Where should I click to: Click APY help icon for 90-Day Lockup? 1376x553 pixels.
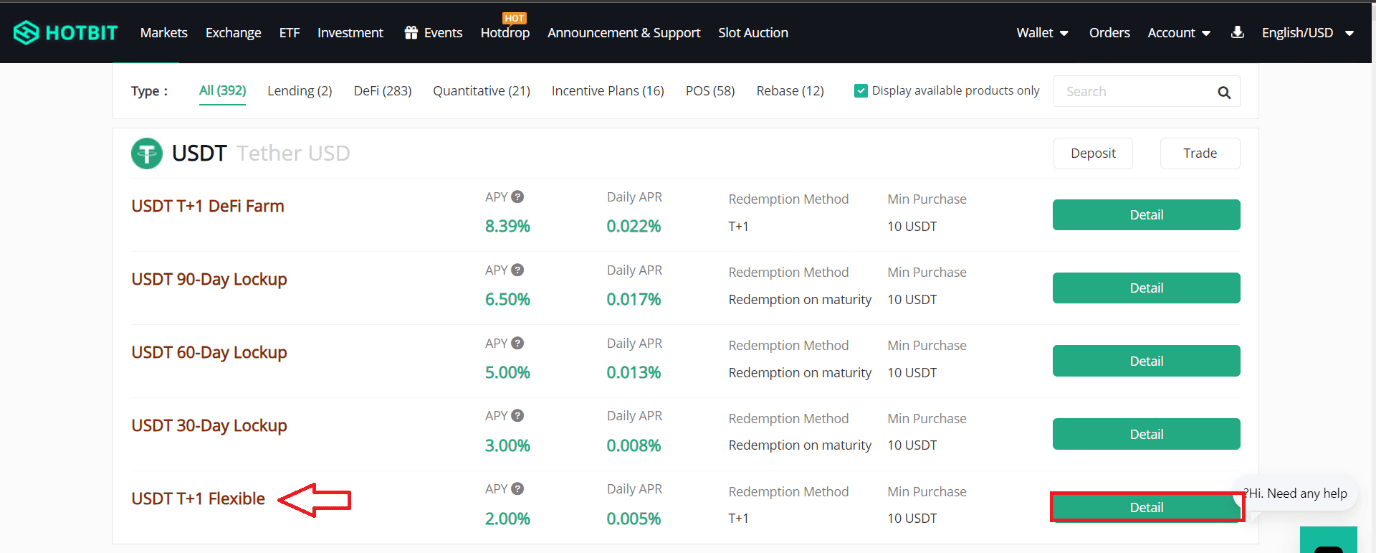pyautogui.click(x=518, y=270)
